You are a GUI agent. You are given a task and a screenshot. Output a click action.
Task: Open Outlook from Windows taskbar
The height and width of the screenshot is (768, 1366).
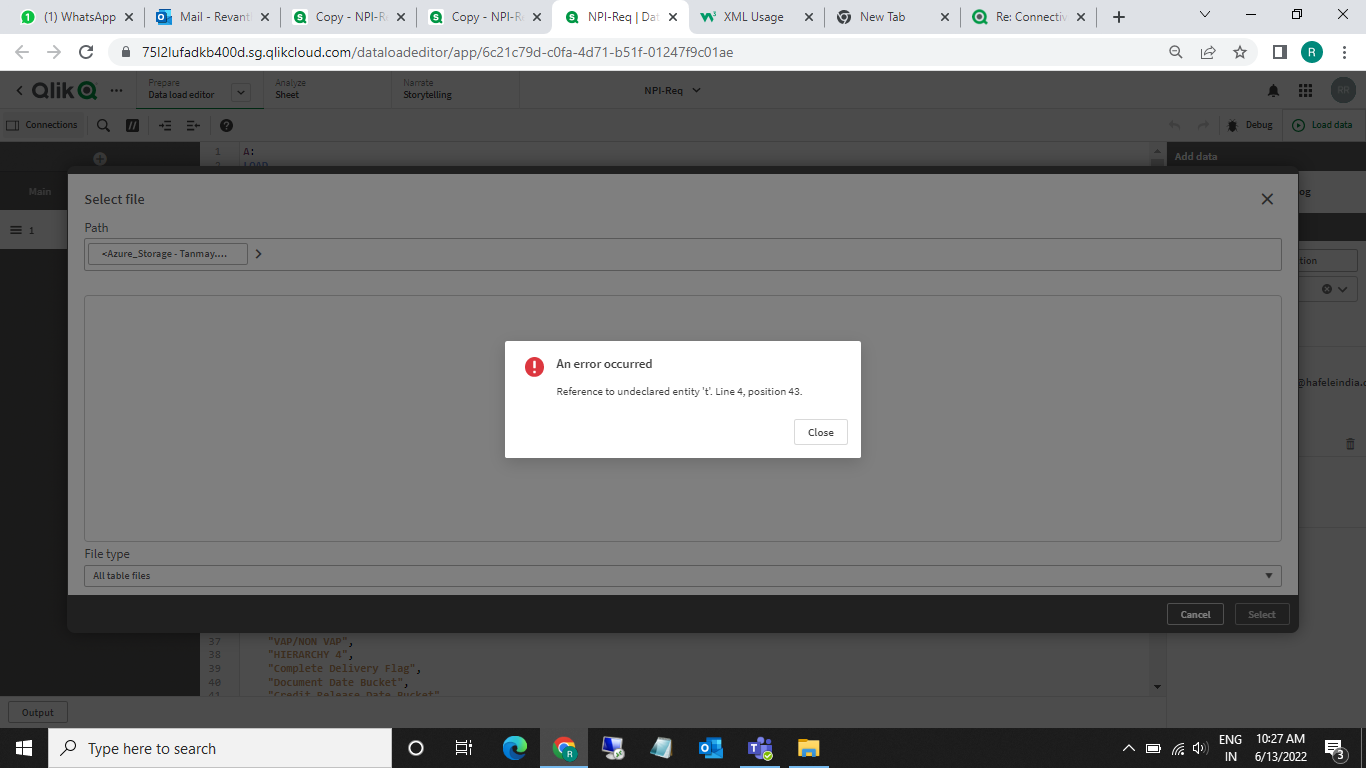[711, 748]
